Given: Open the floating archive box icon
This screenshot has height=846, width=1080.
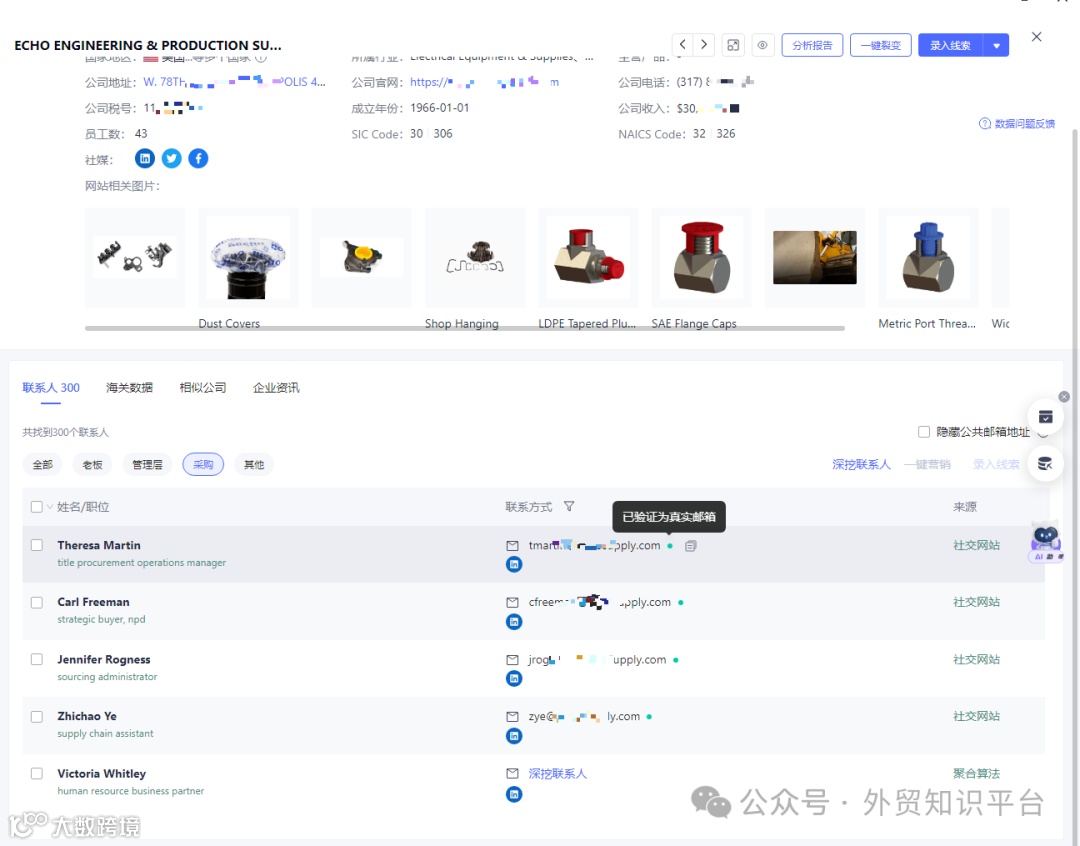Looking at the screenshot, I should [1046, 417].
